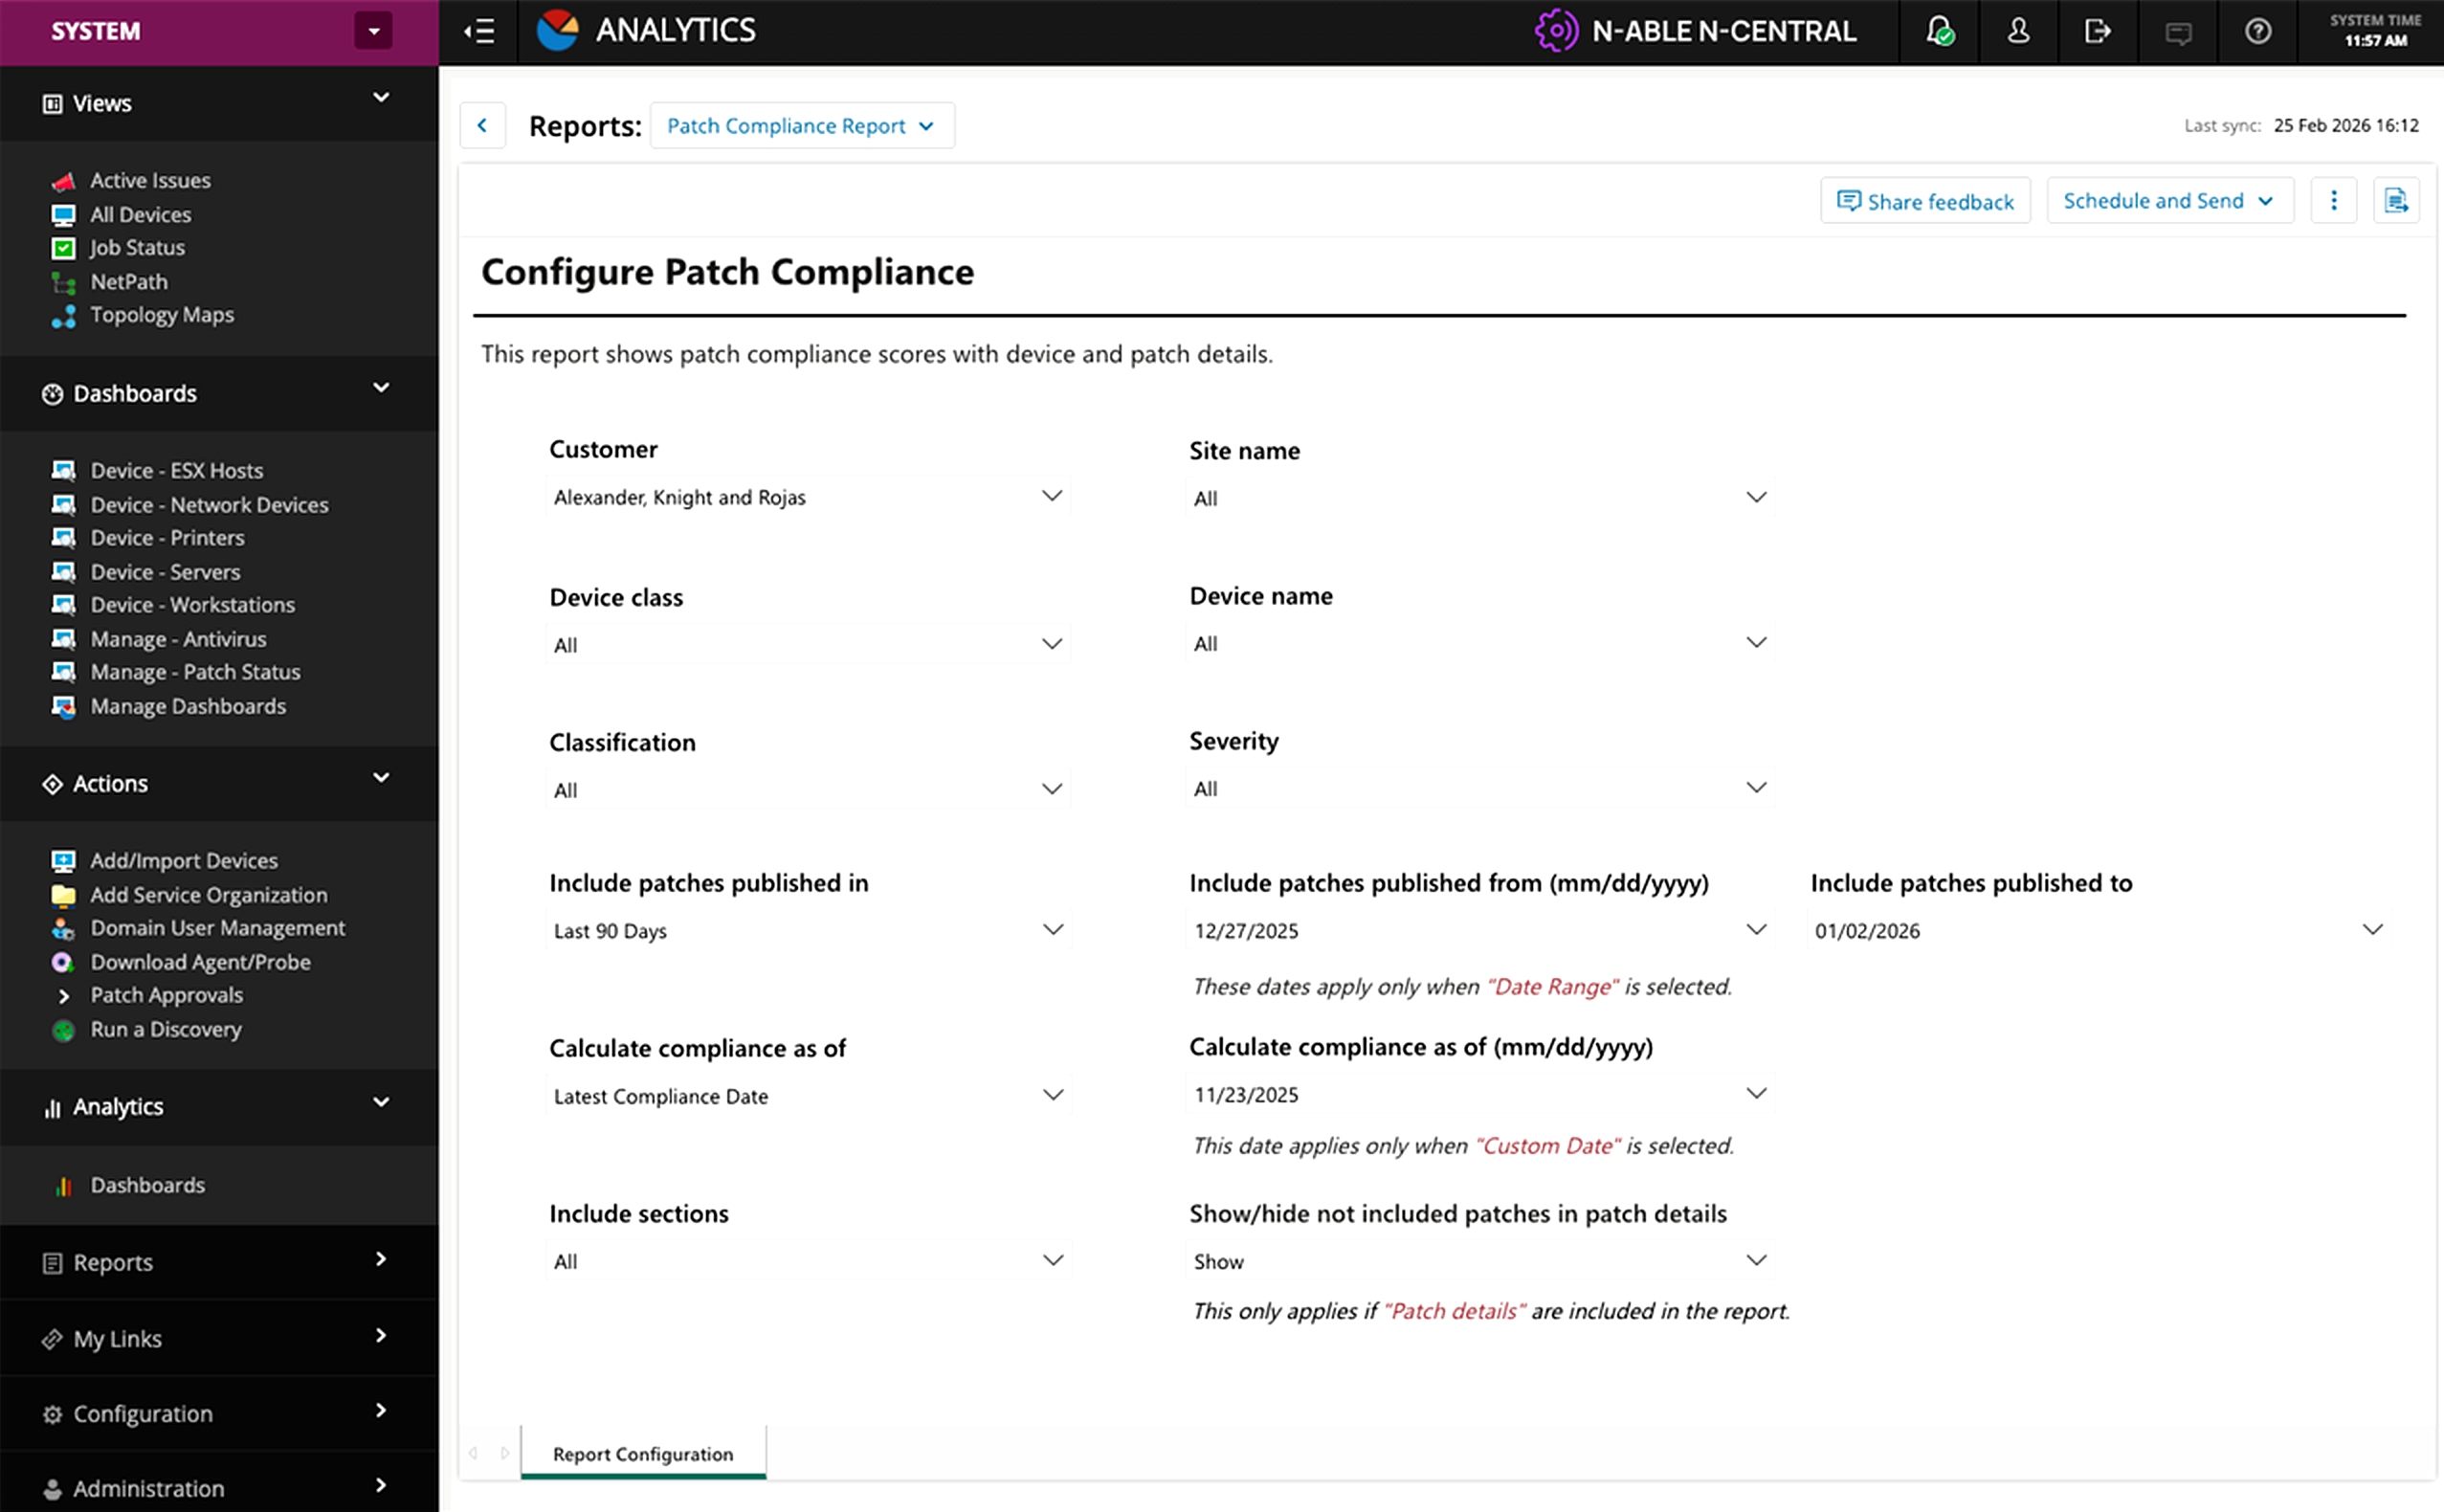Click the notifications bell icon
This screenshot has width=2444, height=1512.
(x=1939, y=31)
